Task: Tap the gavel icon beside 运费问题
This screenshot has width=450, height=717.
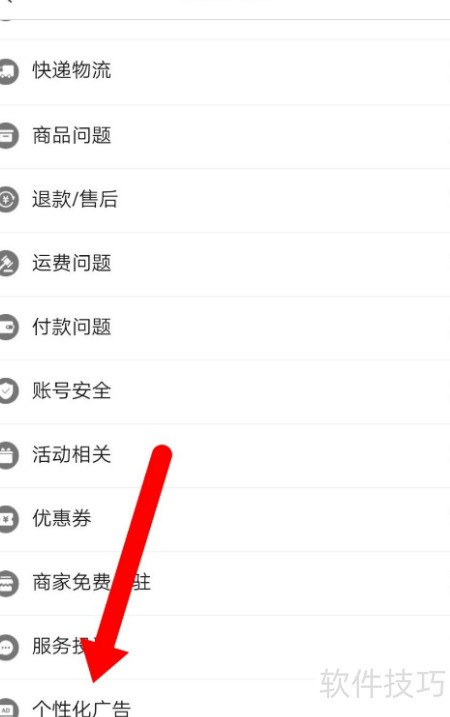Action: coord(8,263)
